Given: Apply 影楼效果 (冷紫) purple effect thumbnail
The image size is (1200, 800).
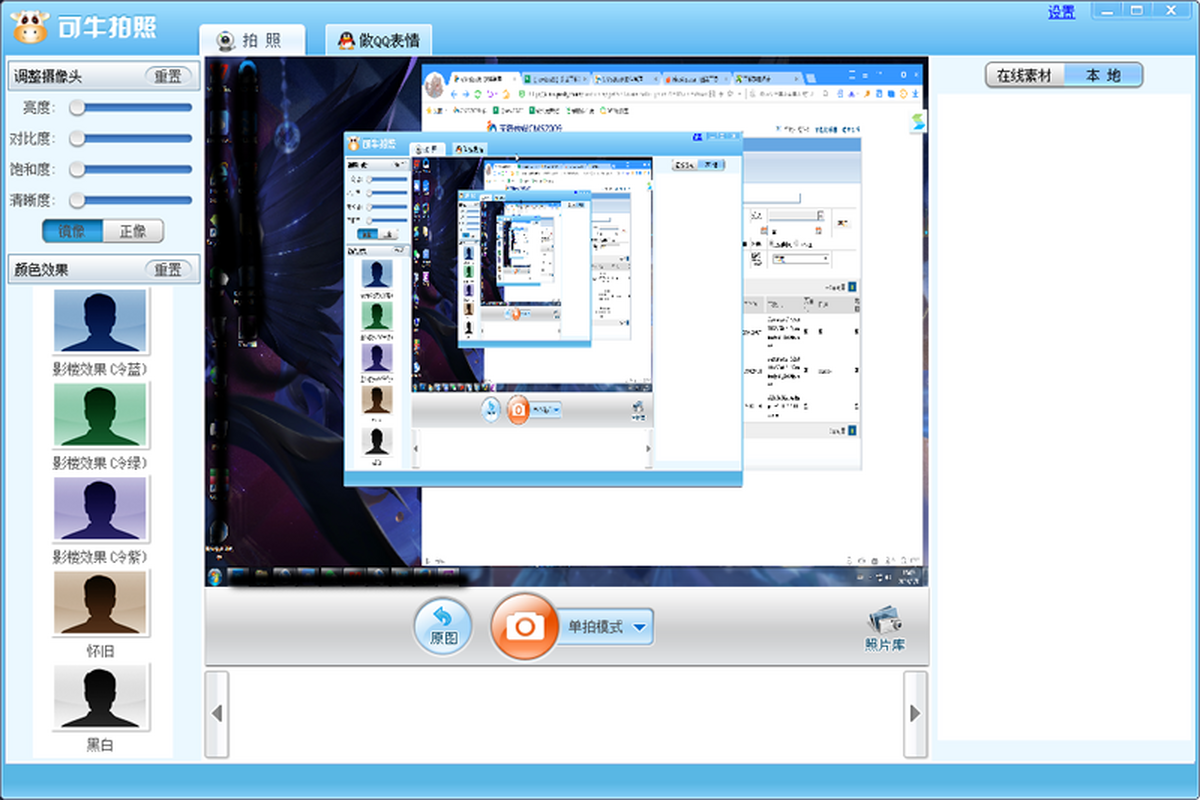Looking at the screenshot, I should pyautogui.click(x=100, y=510).
